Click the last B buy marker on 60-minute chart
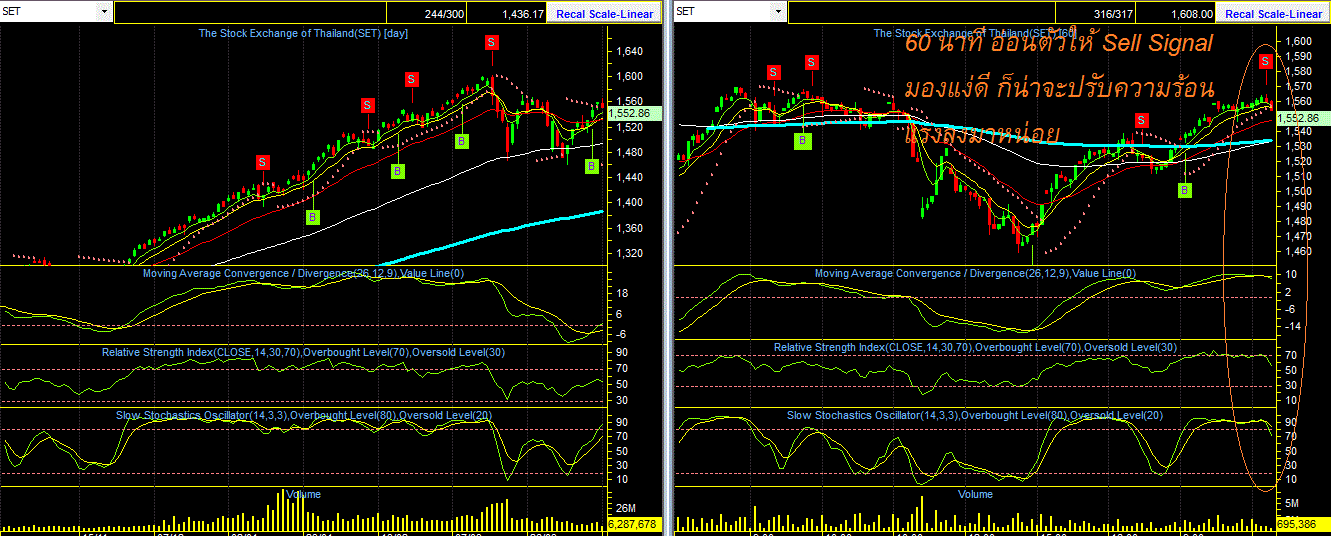 pyautogui.click(x=1185, y=190)
